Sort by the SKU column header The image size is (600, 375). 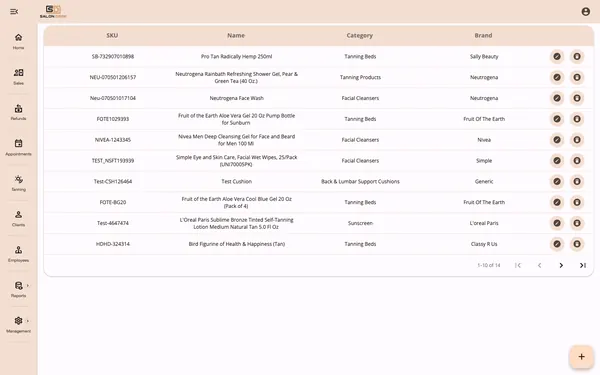112,35
